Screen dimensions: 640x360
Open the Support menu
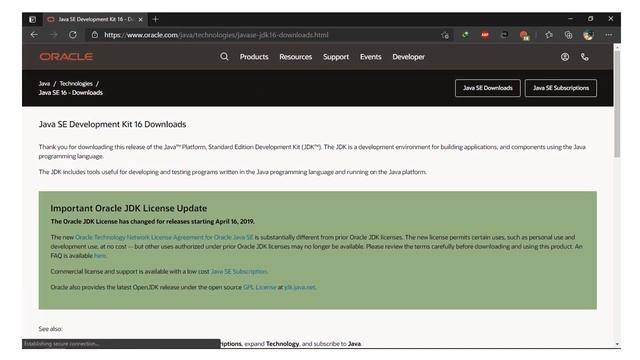click(x=336, y=57)
